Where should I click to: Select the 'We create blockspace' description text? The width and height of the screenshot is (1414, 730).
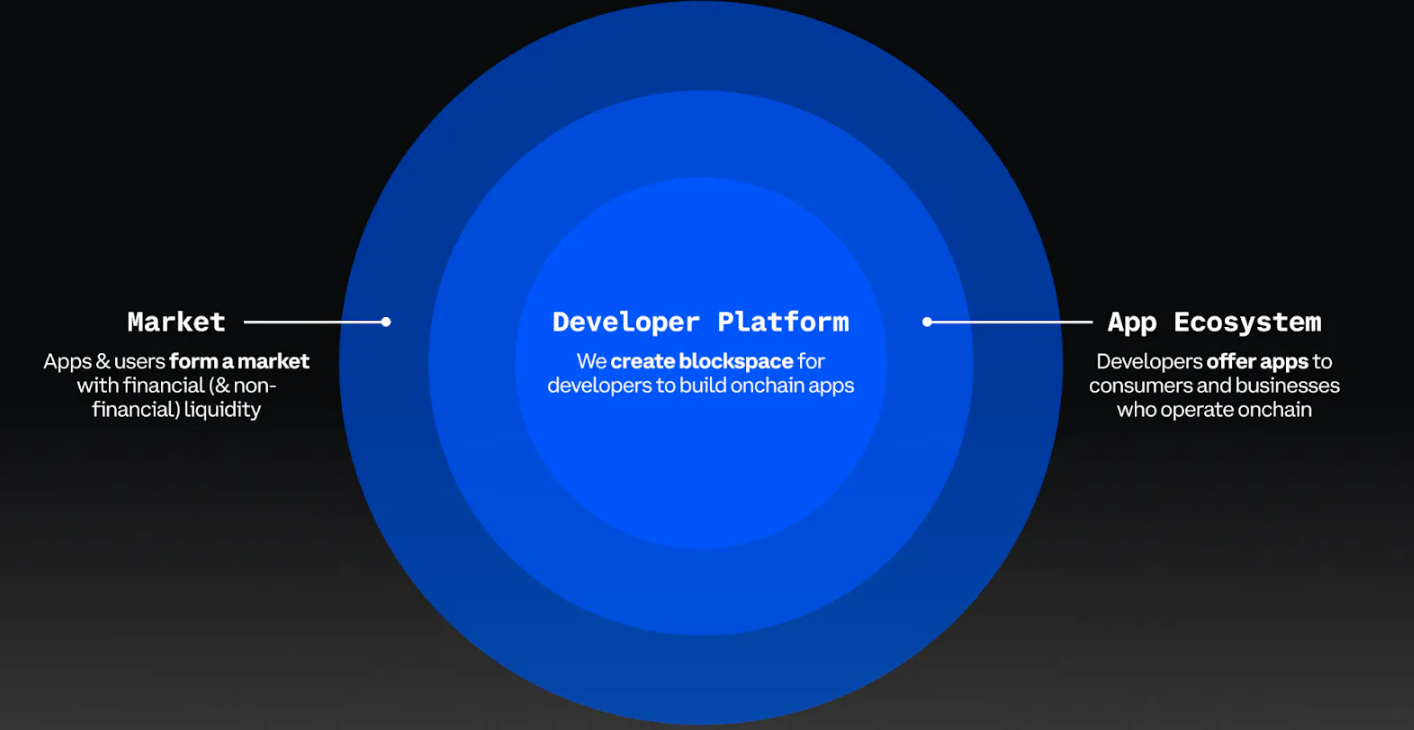pyautogui.click(x=700, y=373)
